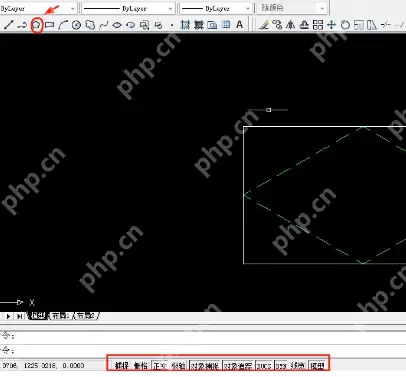Viewport: 406px width, 377px height.
Task: Switch to the 模型 model tab
Action: pyautogui.click(x=38, y=316)
